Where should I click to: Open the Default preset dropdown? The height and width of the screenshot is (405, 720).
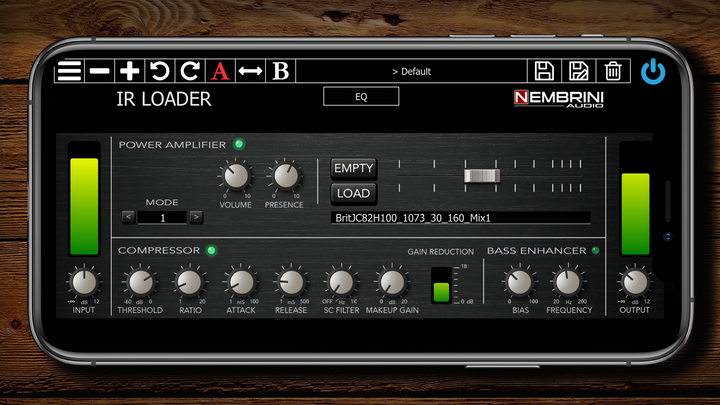point(411,71)
